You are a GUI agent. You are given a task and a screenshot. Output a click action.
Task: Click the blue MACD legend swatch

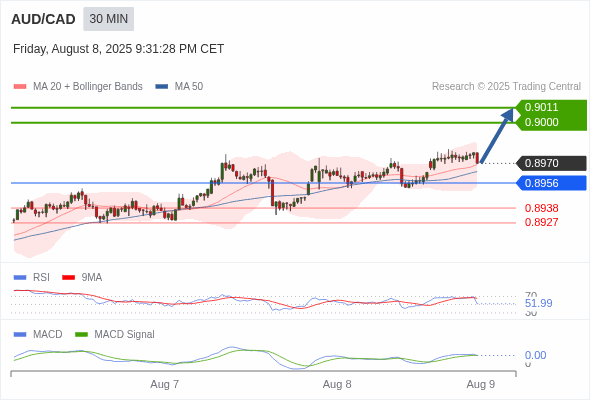tap(20, 335)
